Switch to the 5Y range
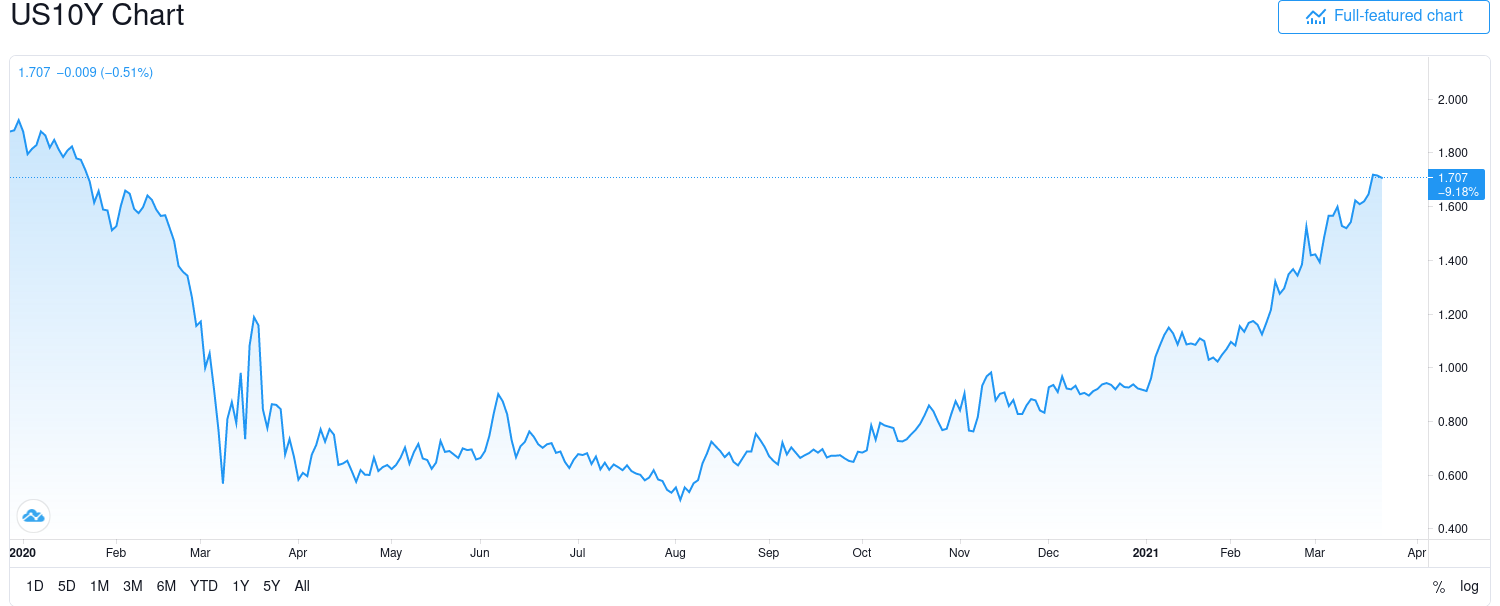The width and height of the screenshot is (1500, 606). pyautogui.click(x=272, y=586)
